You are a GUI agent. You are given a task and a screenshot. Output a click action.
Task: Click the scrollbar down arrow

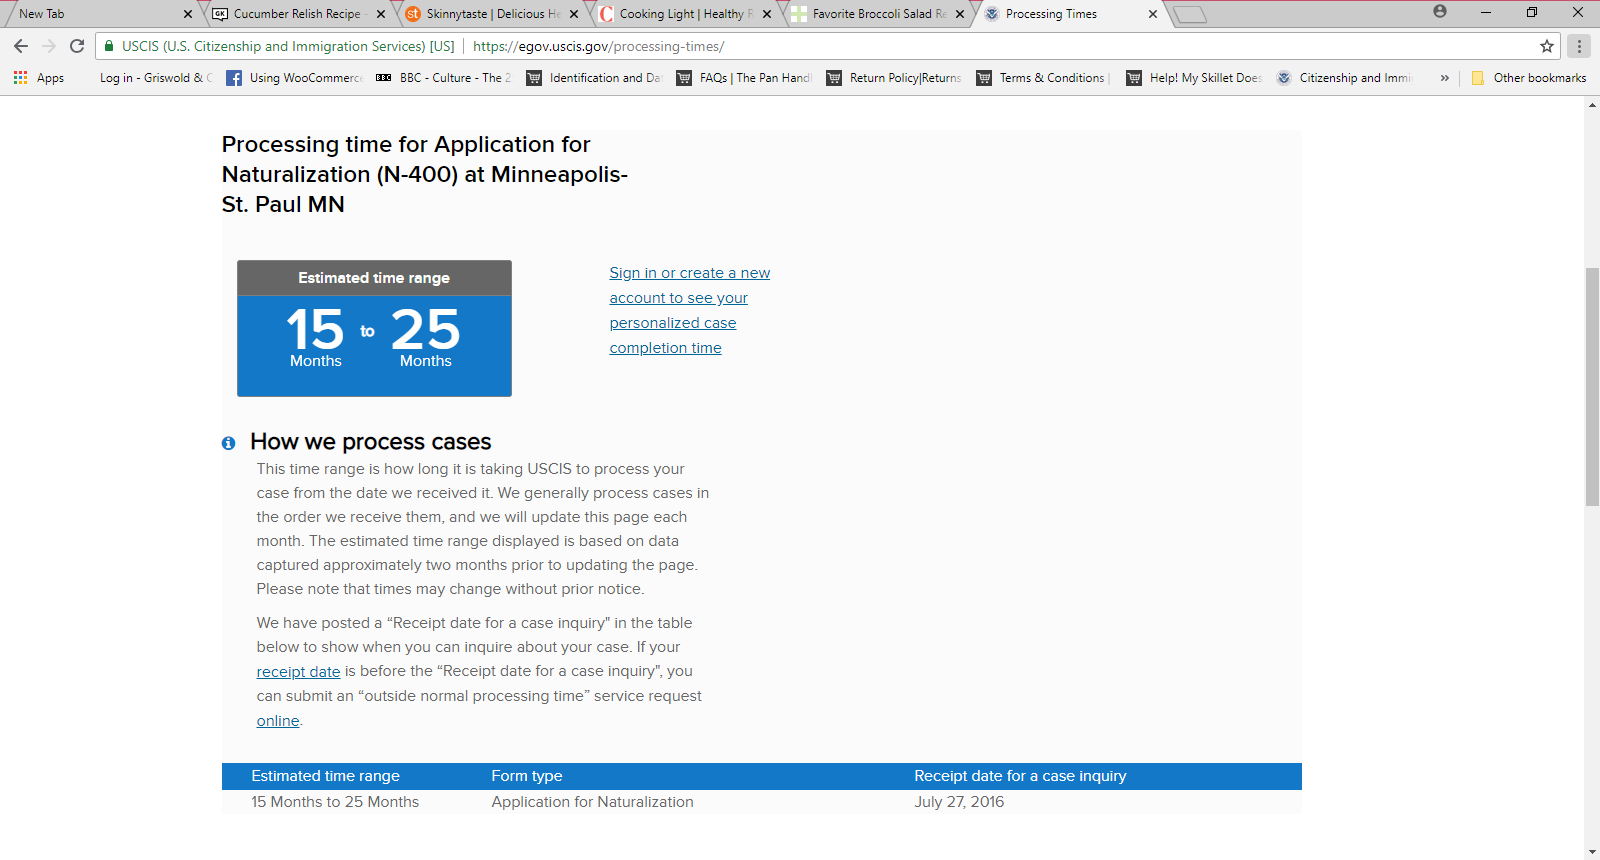click(1592, 852)
